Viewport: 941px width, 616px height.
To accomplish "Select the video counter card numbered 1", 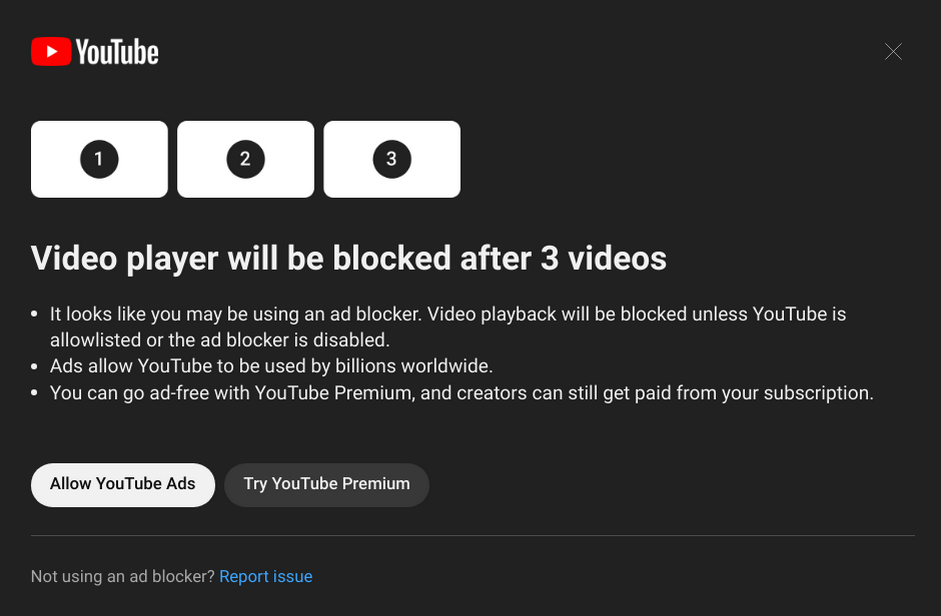I will pyautogui.click(x=100, y=159).
